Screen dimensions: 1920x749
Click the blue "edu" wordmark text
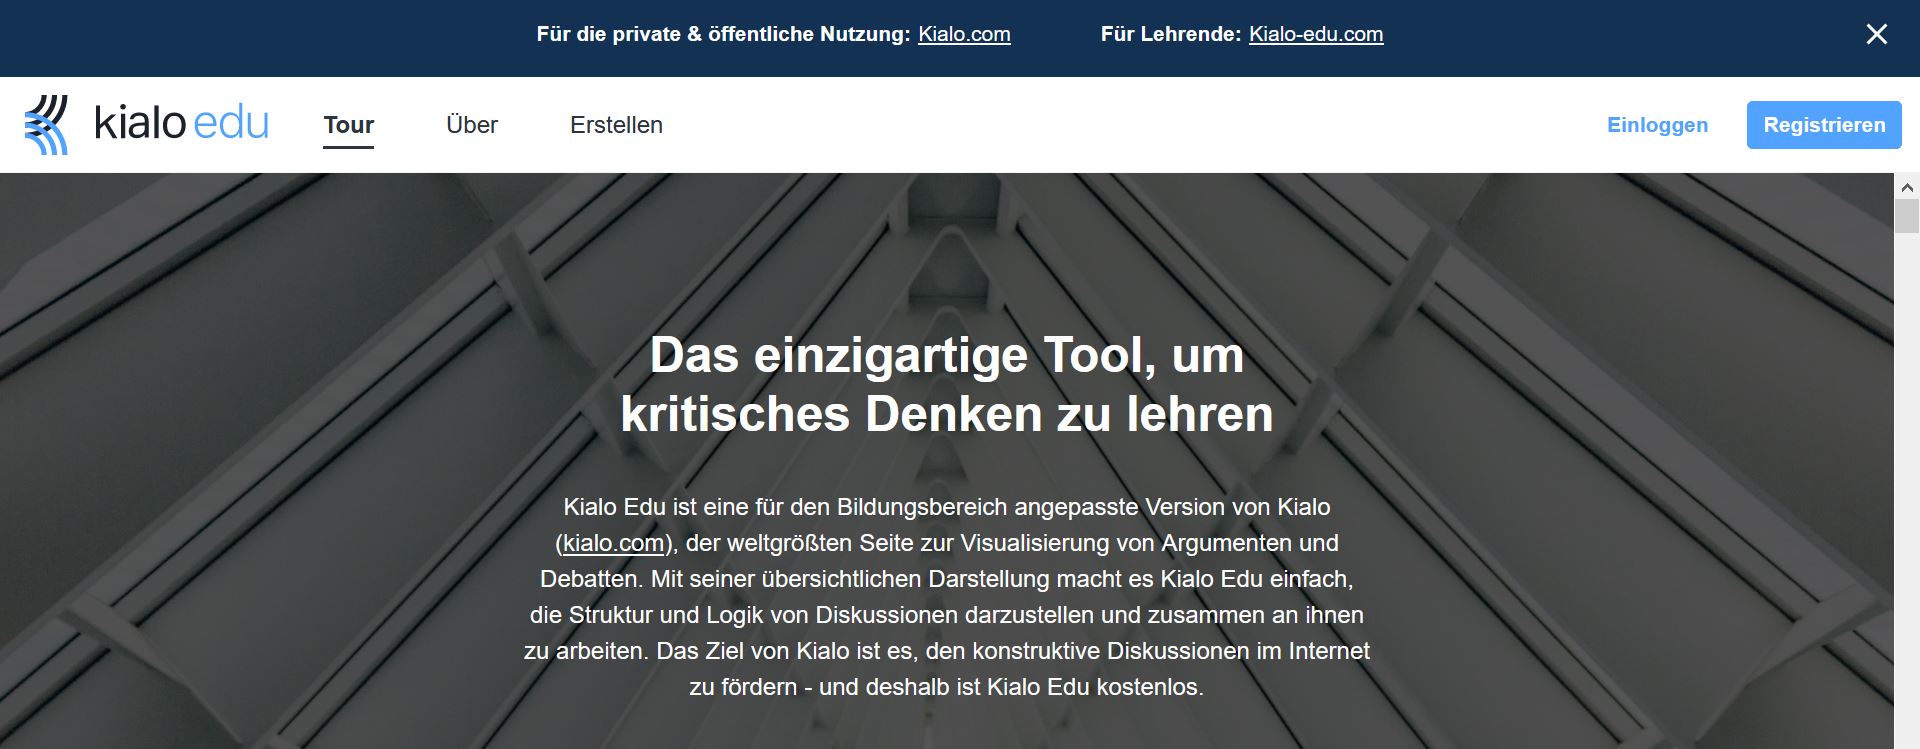[230, 124]
